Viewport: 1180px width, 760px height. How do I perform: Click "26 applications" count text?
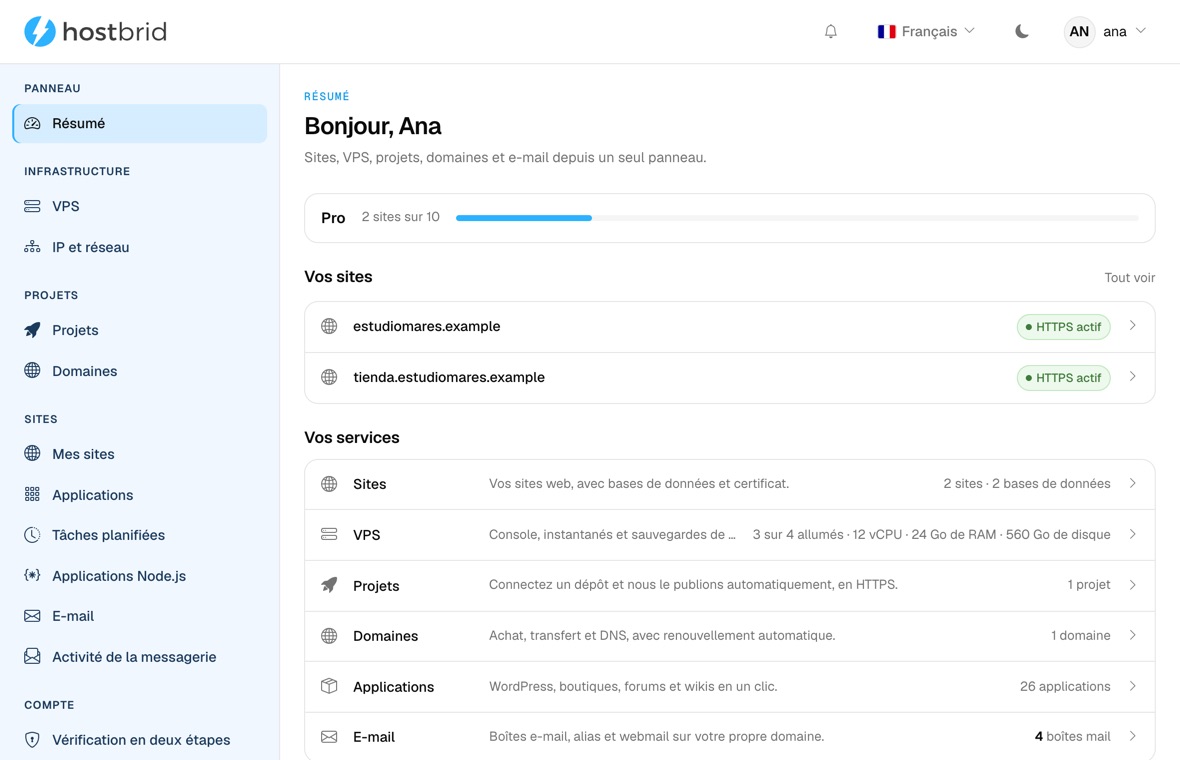pyautogui.click(x=1065, y=686)
